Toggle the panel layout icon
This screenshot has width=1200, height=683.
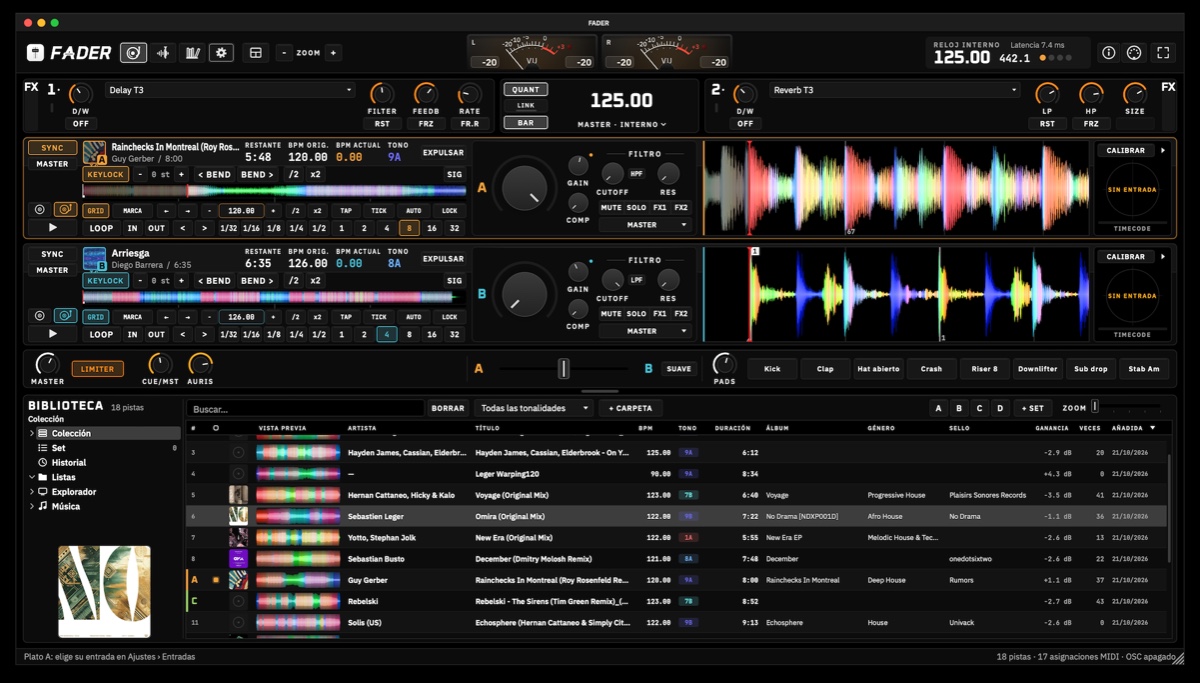coord(255,53)
